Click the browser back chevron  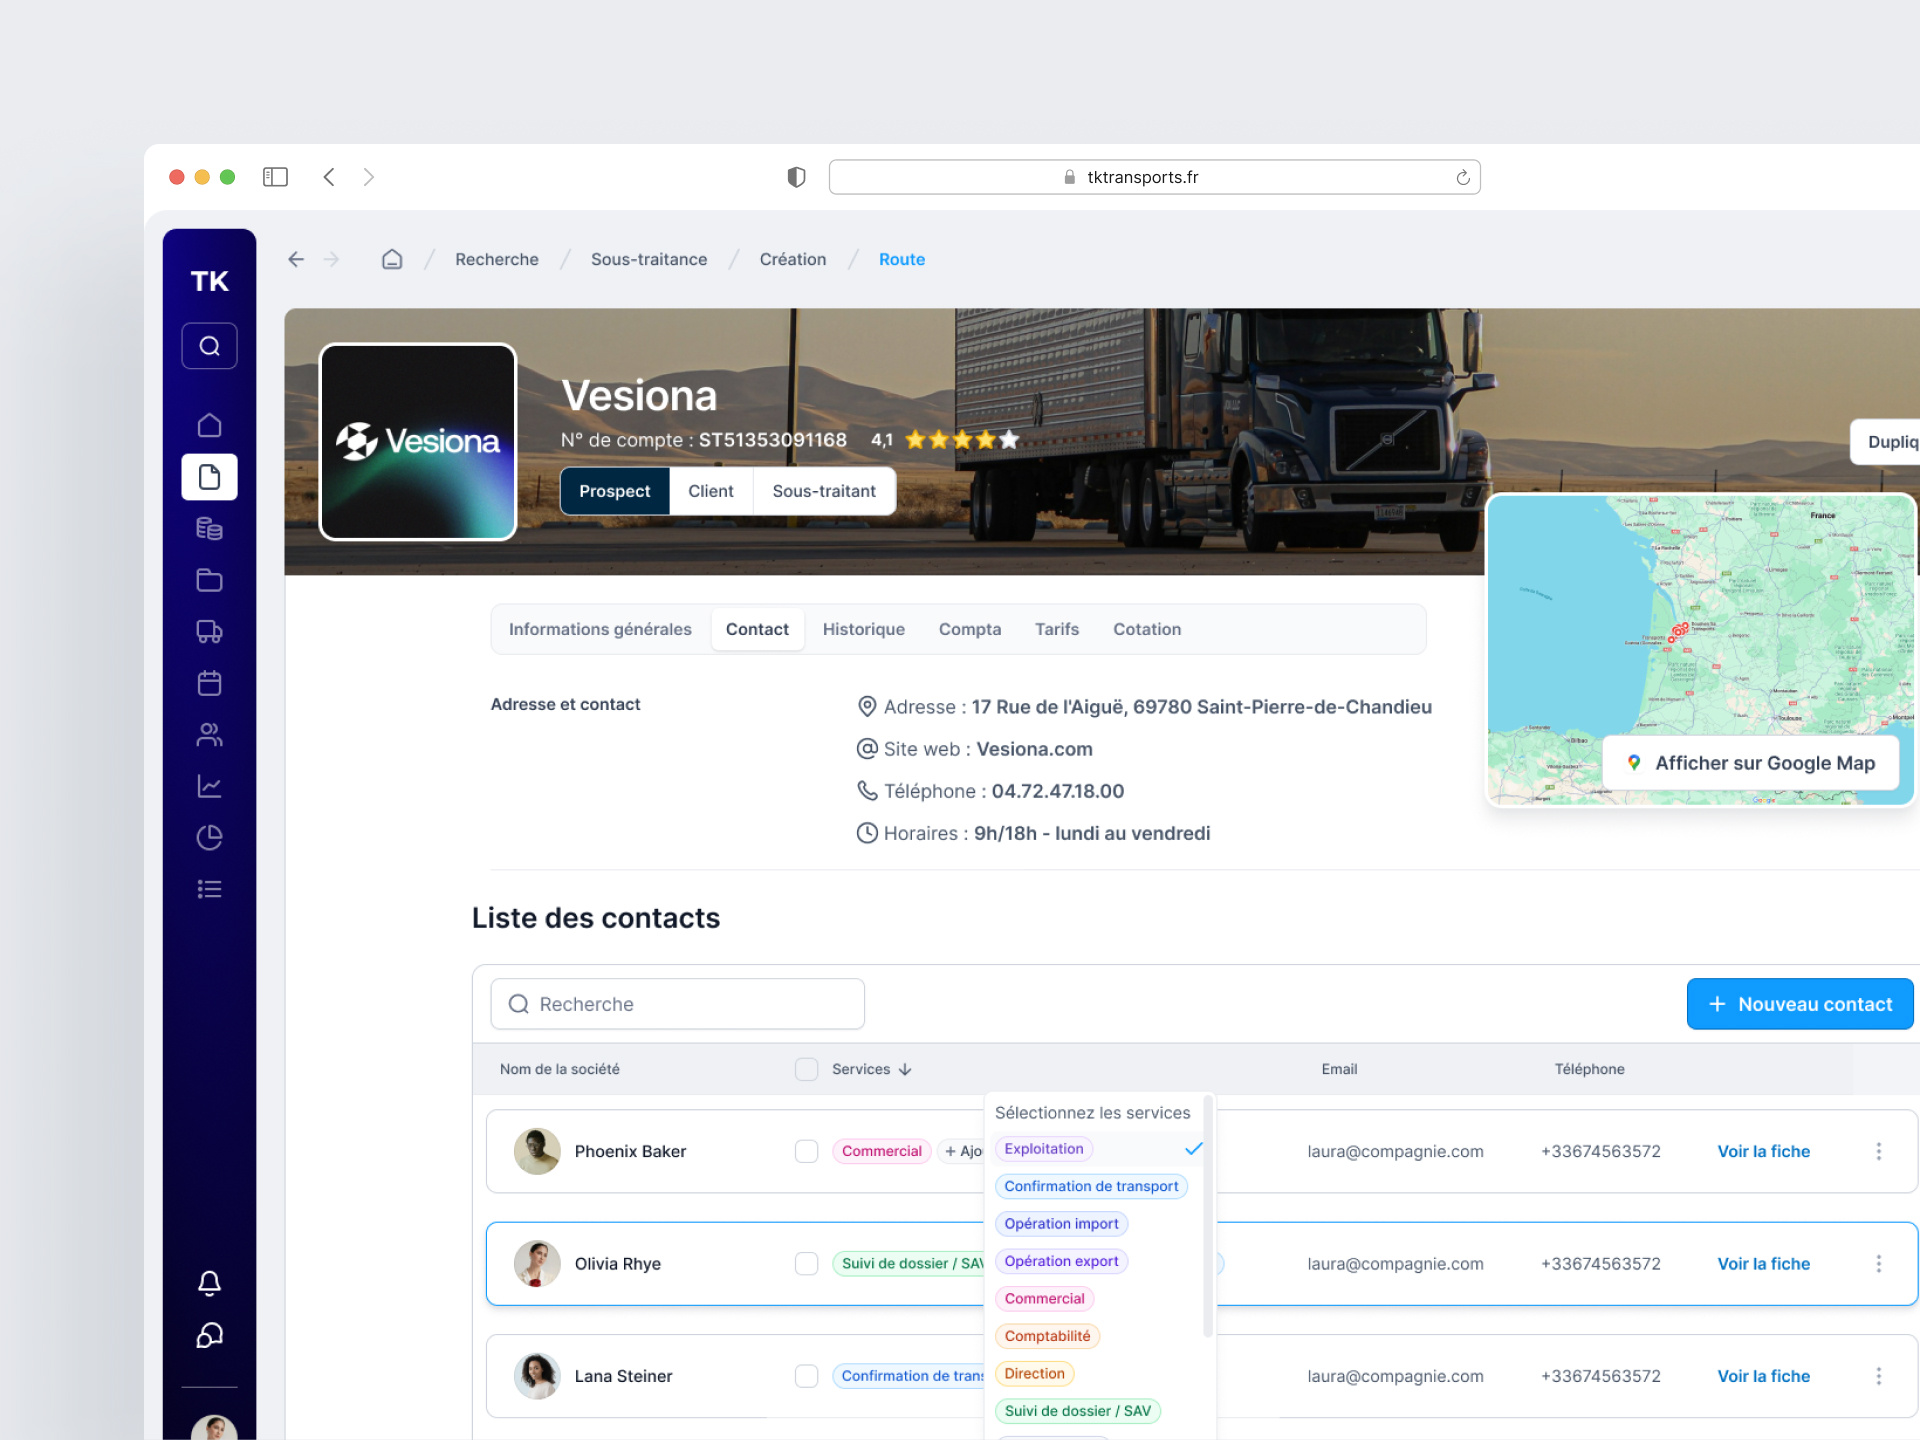328,177
